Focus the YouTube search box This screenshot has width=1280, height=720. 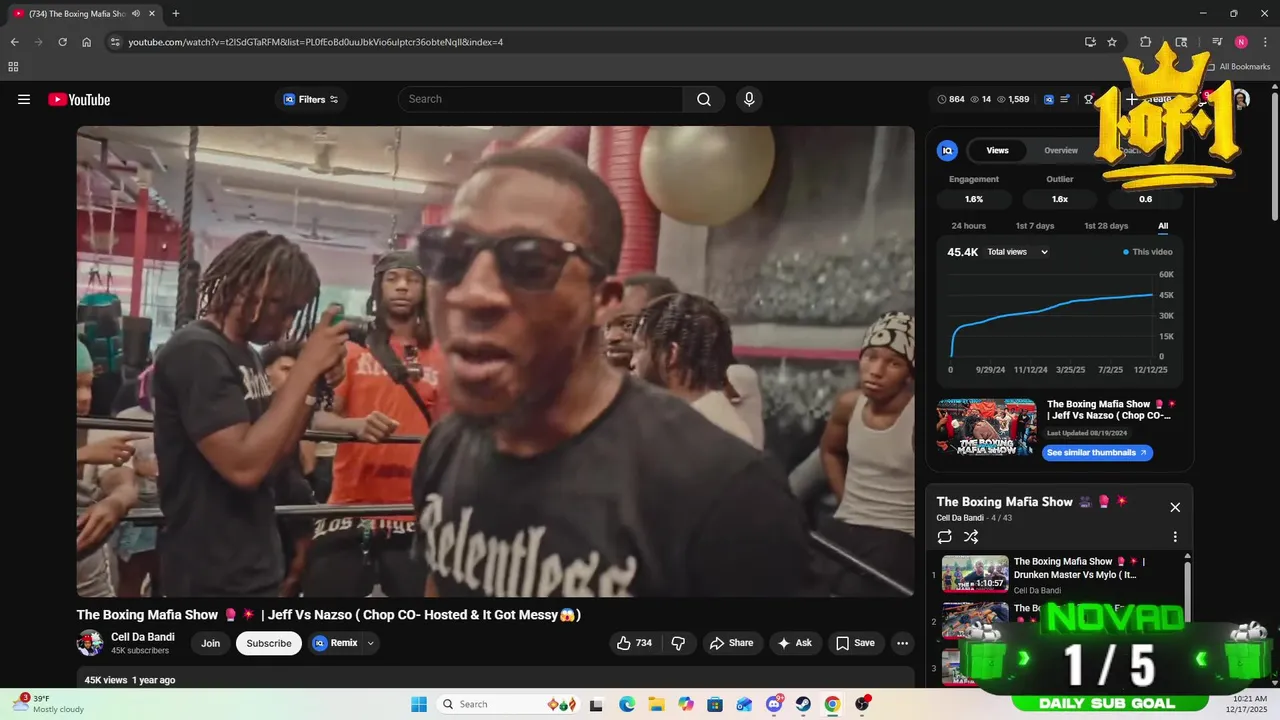pos(541,99)
